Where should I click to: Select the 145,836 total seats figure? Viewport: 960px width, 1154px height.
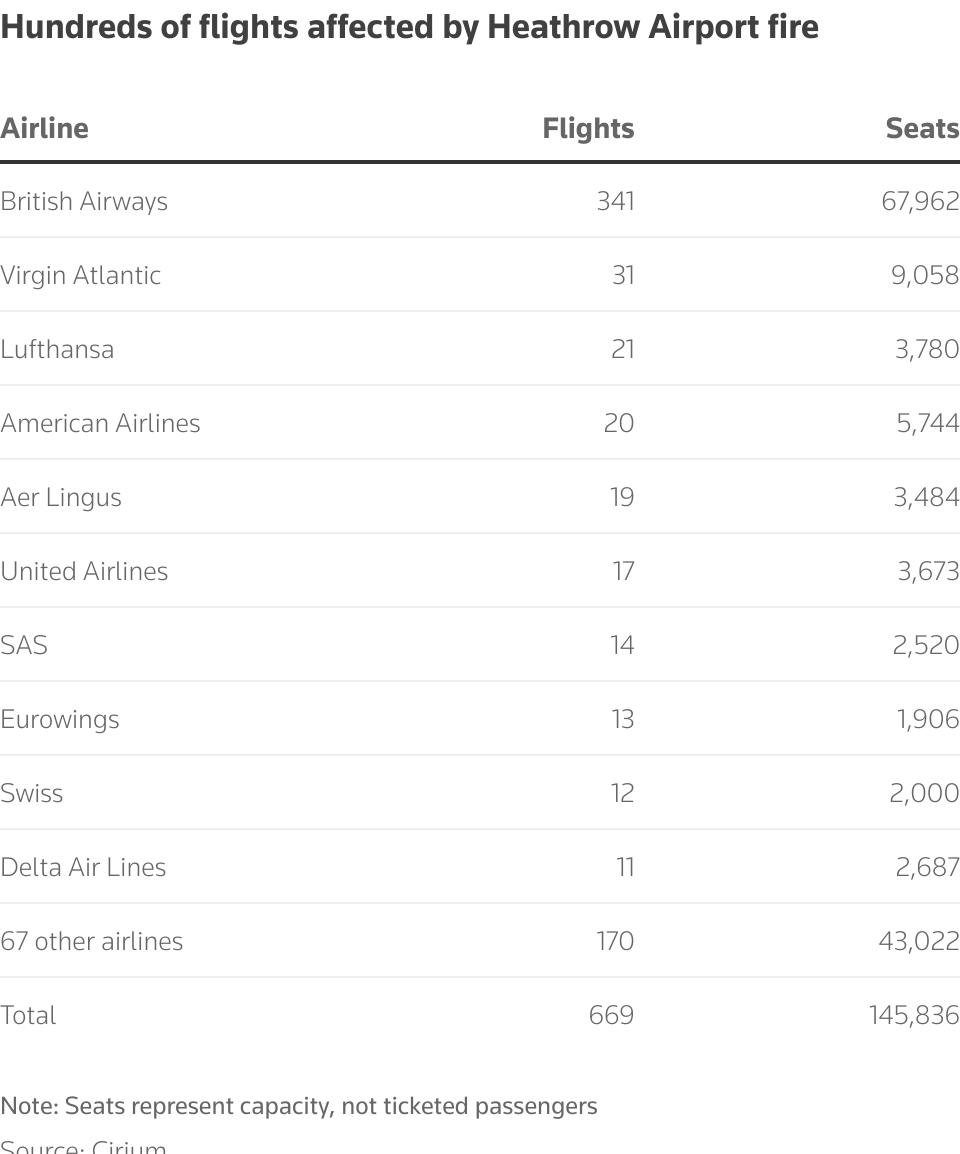(913, 1015)
